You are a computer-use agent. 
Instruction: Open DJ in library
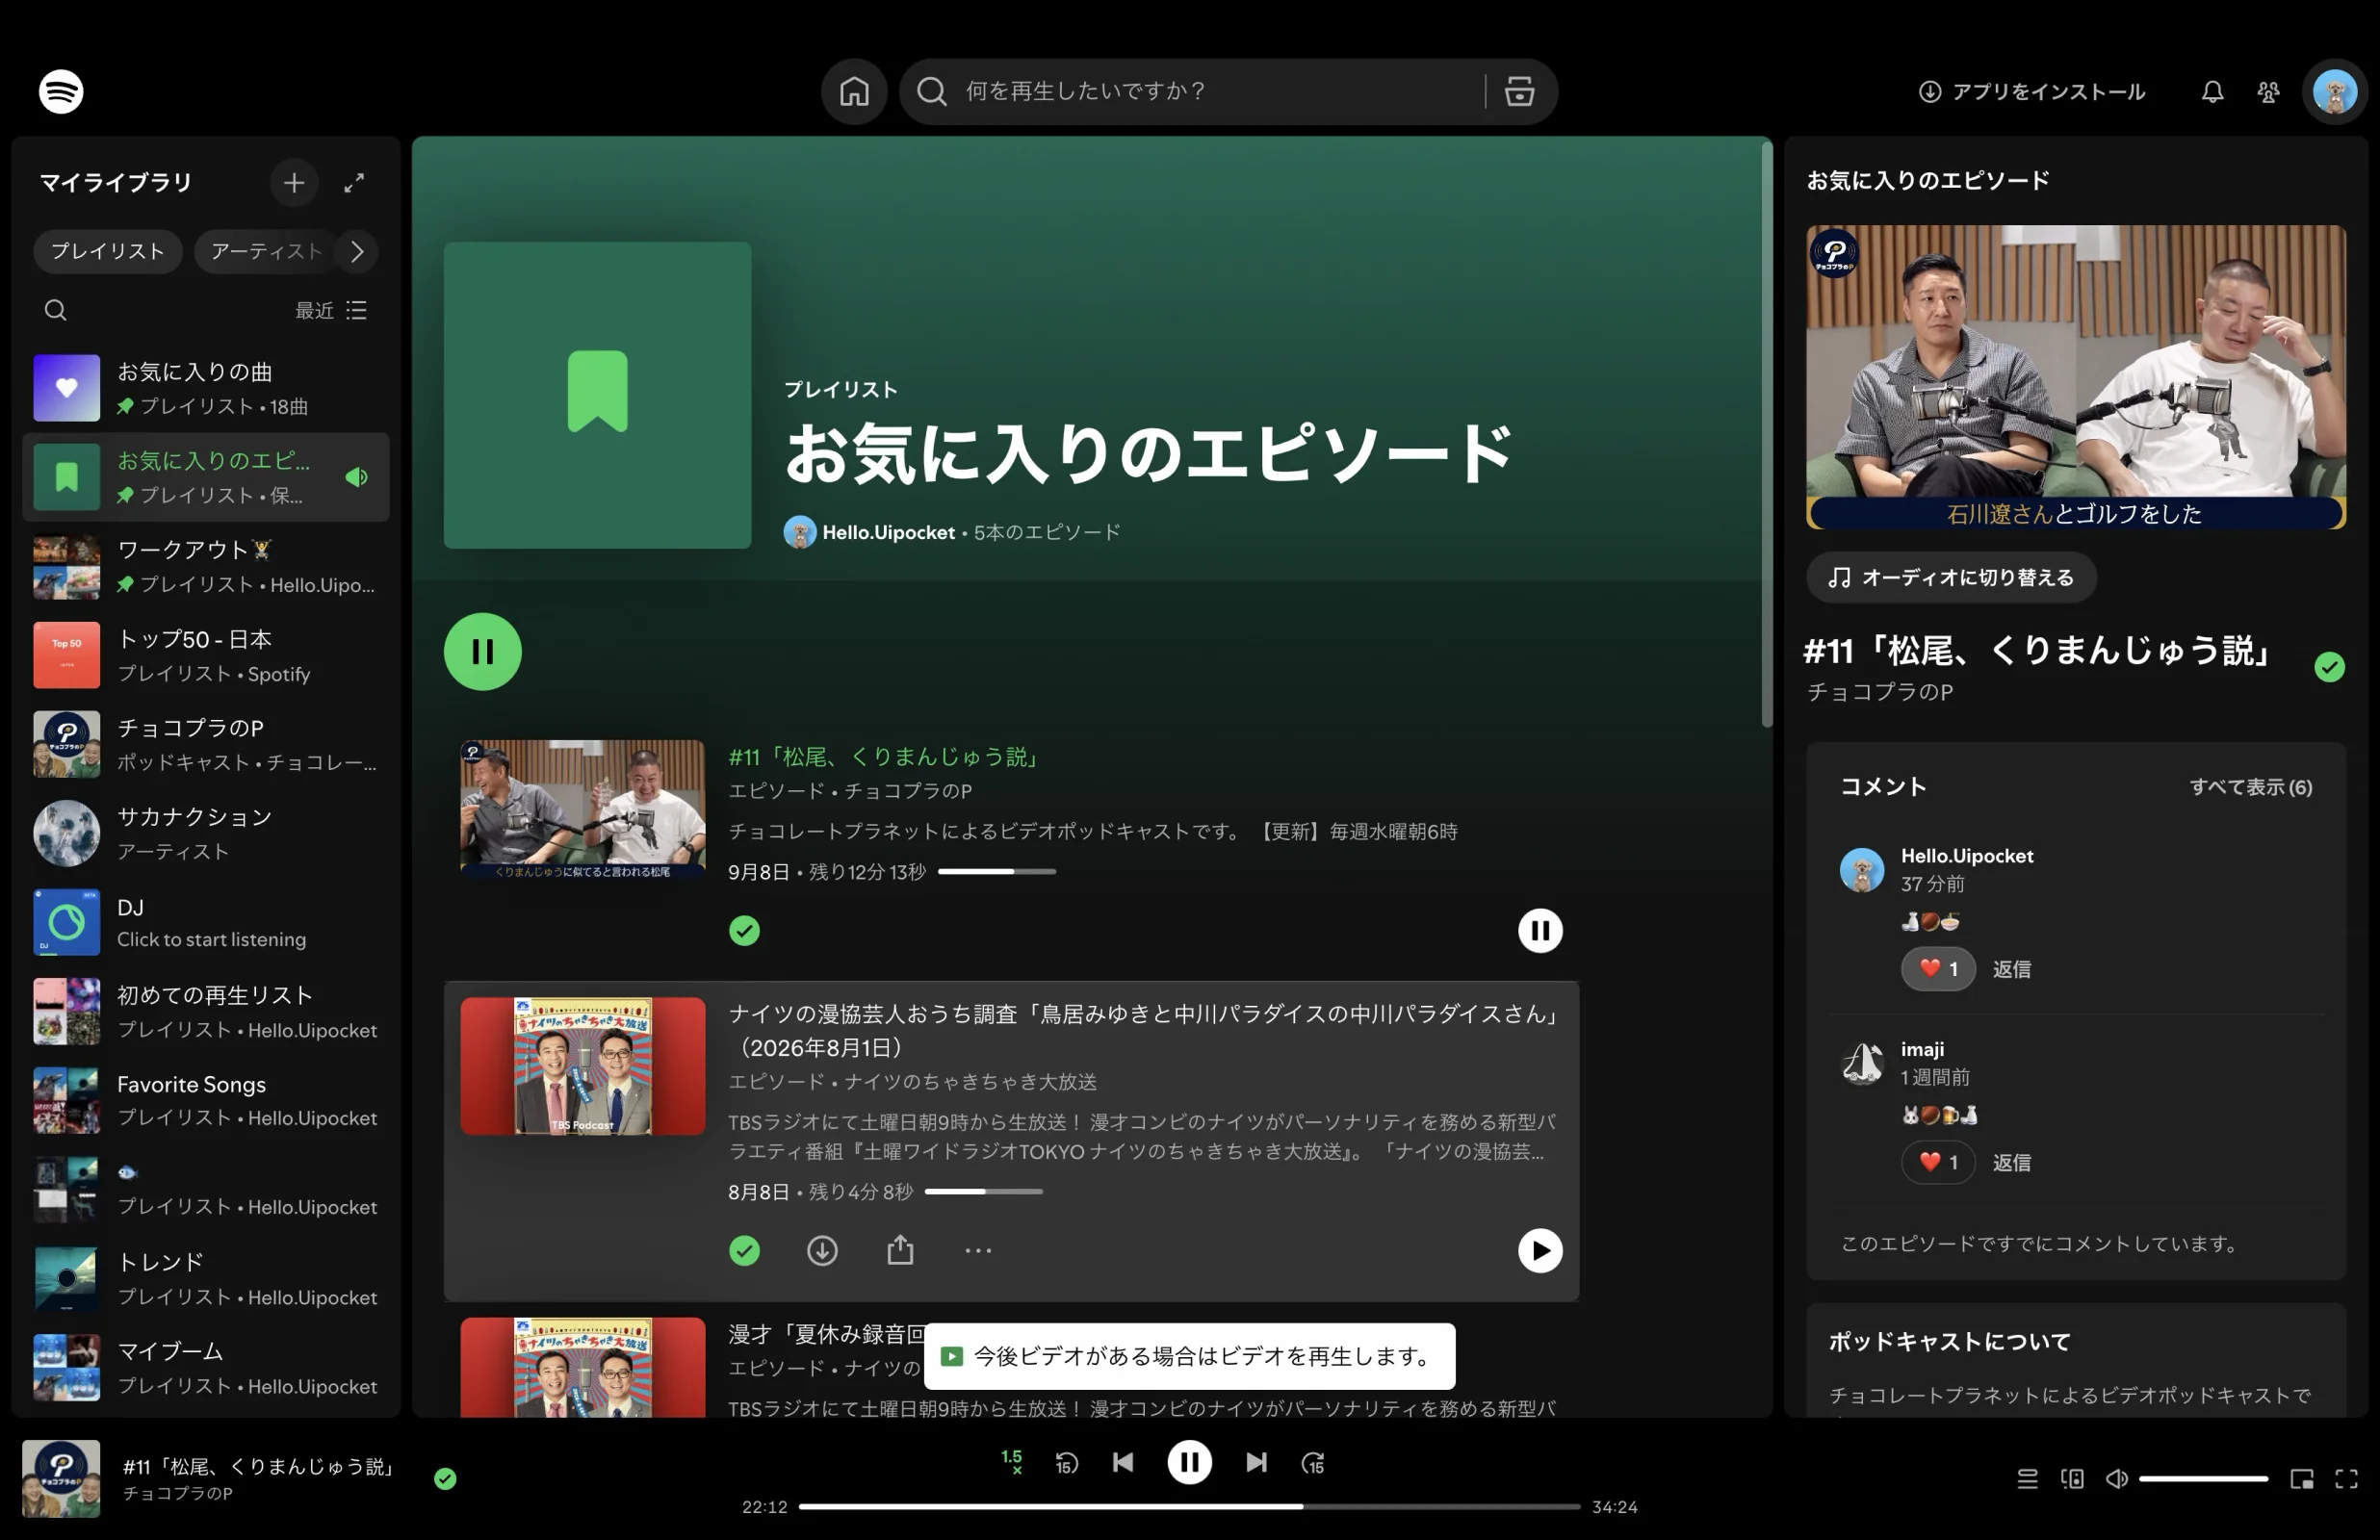(205, 922)
